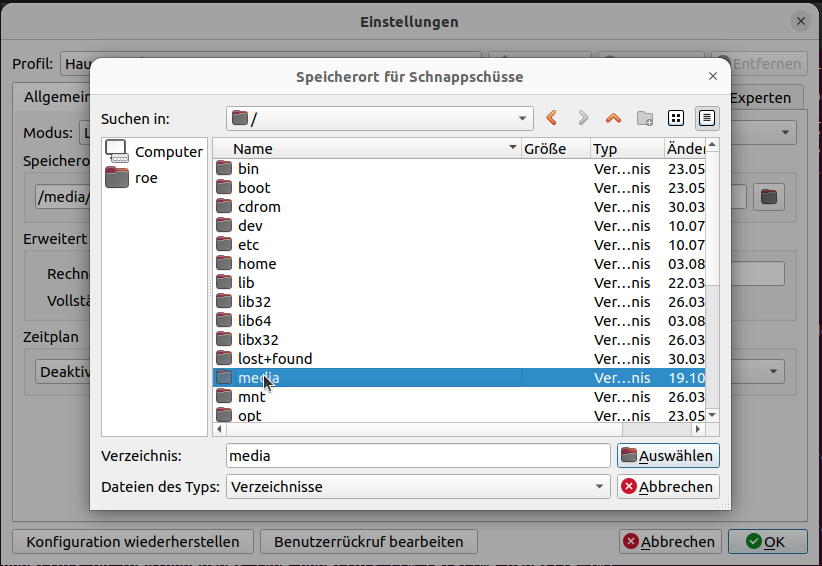Viewport: 822px width, 566px height.
Task: Sort by the Typ column header
Action: [624, 149]
